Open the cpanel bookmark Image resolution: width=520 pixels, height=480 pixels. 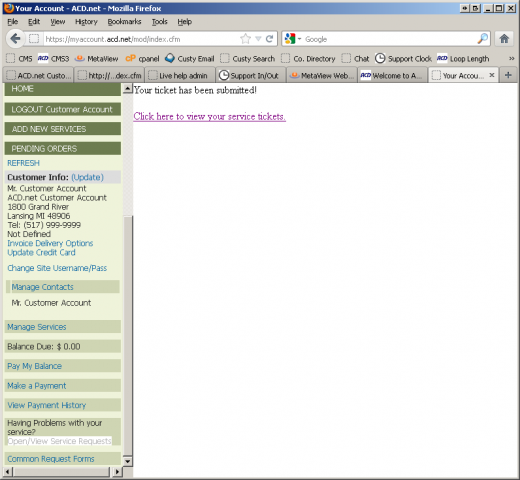click(142, 59)
